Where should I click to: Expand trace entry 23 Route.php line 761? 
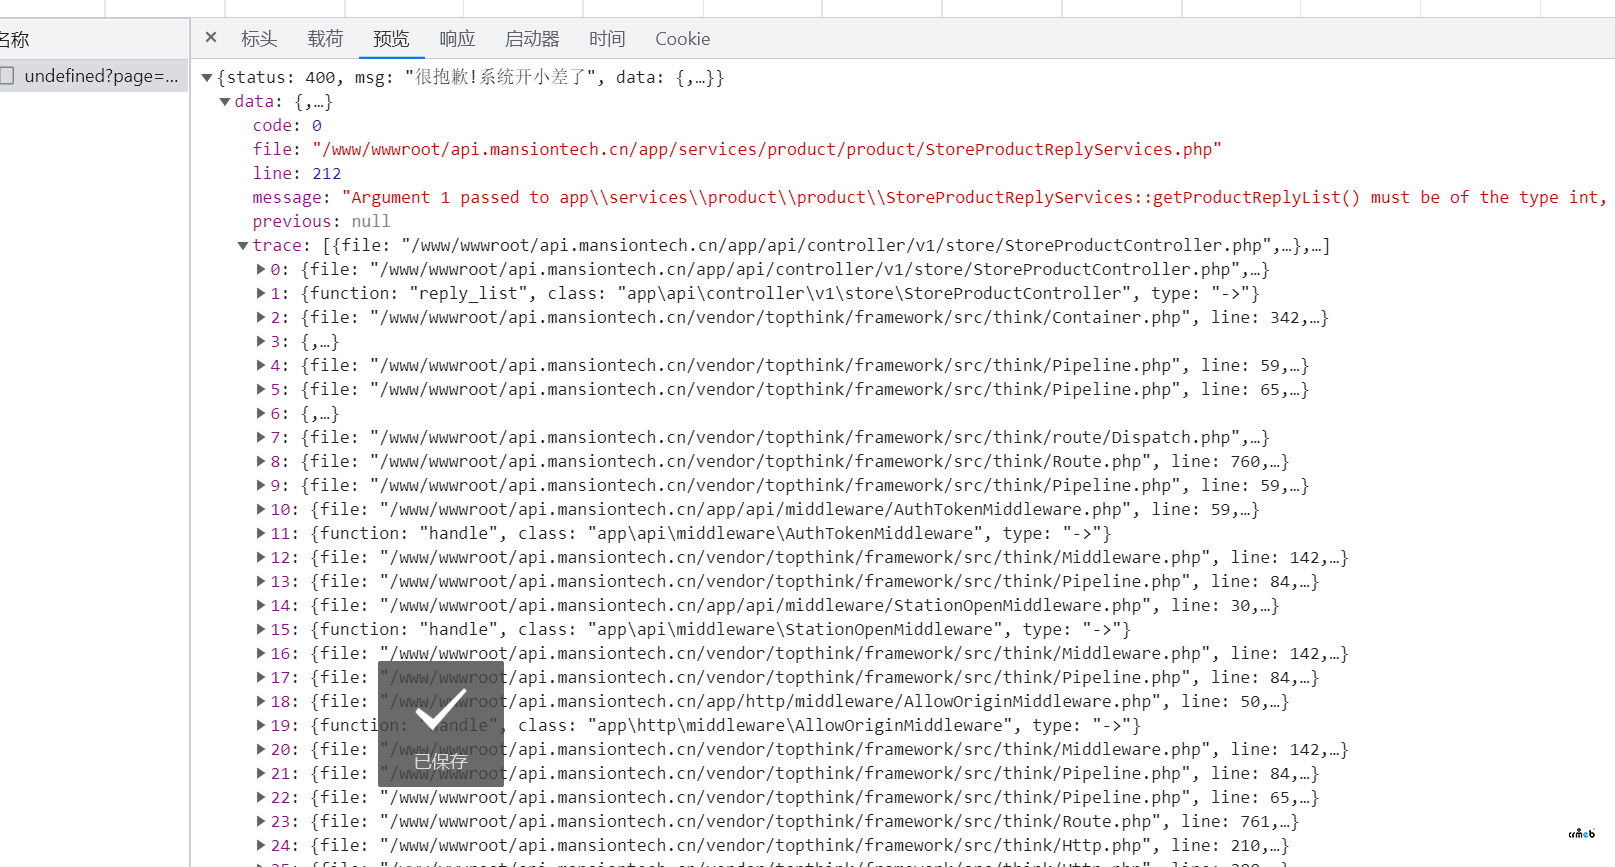pyautogui.click(x=261, y=821)
